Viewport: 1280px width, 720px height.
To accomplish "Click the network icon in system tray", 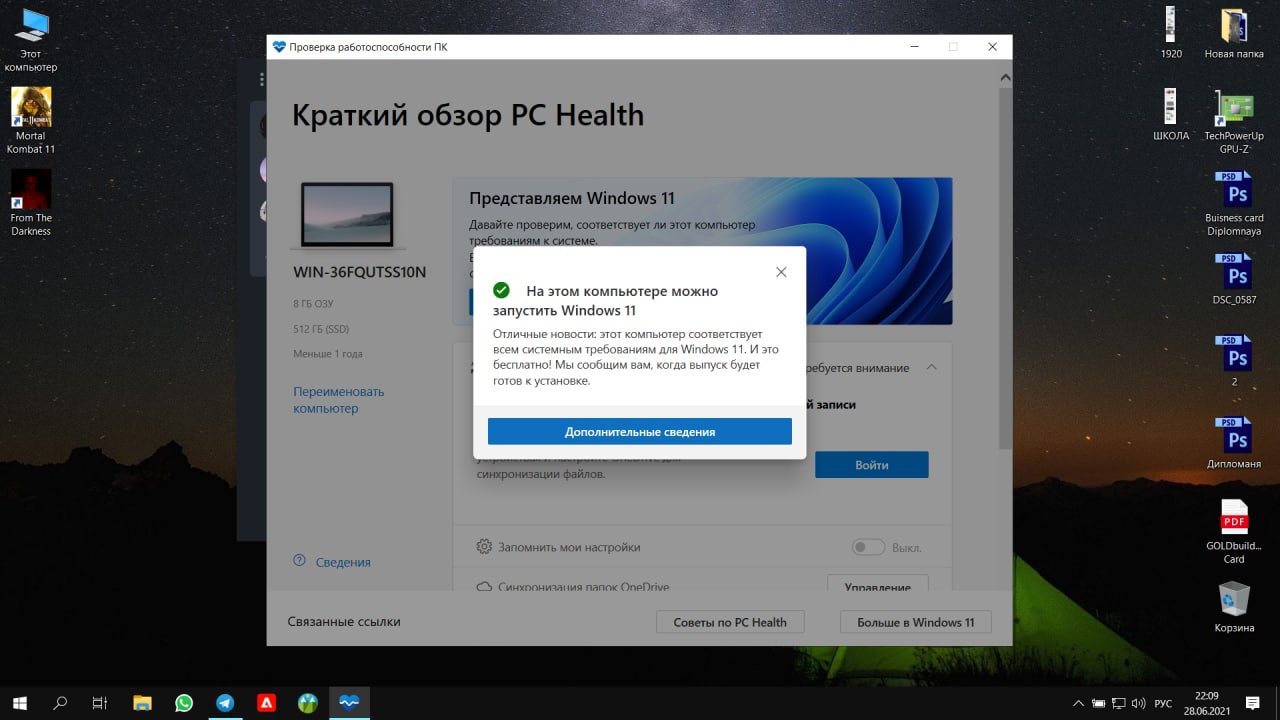I will point(1119,704).
